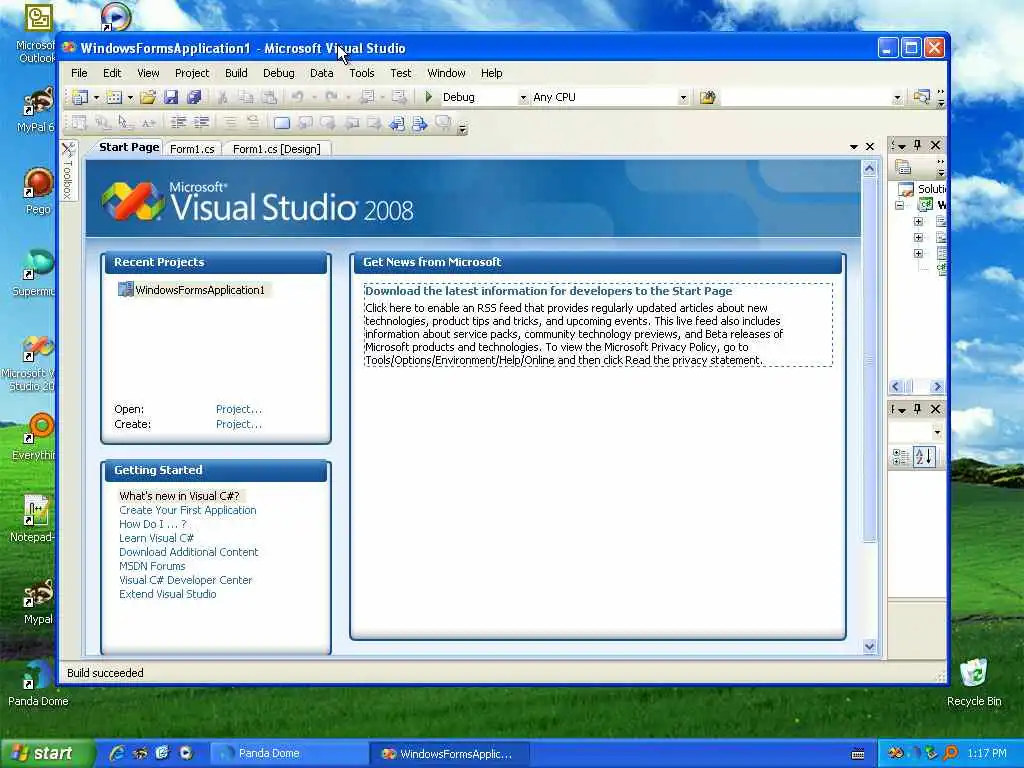Click inside the Find text box
The width and height of the screenshot is (1024, 768).
pos(807,97)
